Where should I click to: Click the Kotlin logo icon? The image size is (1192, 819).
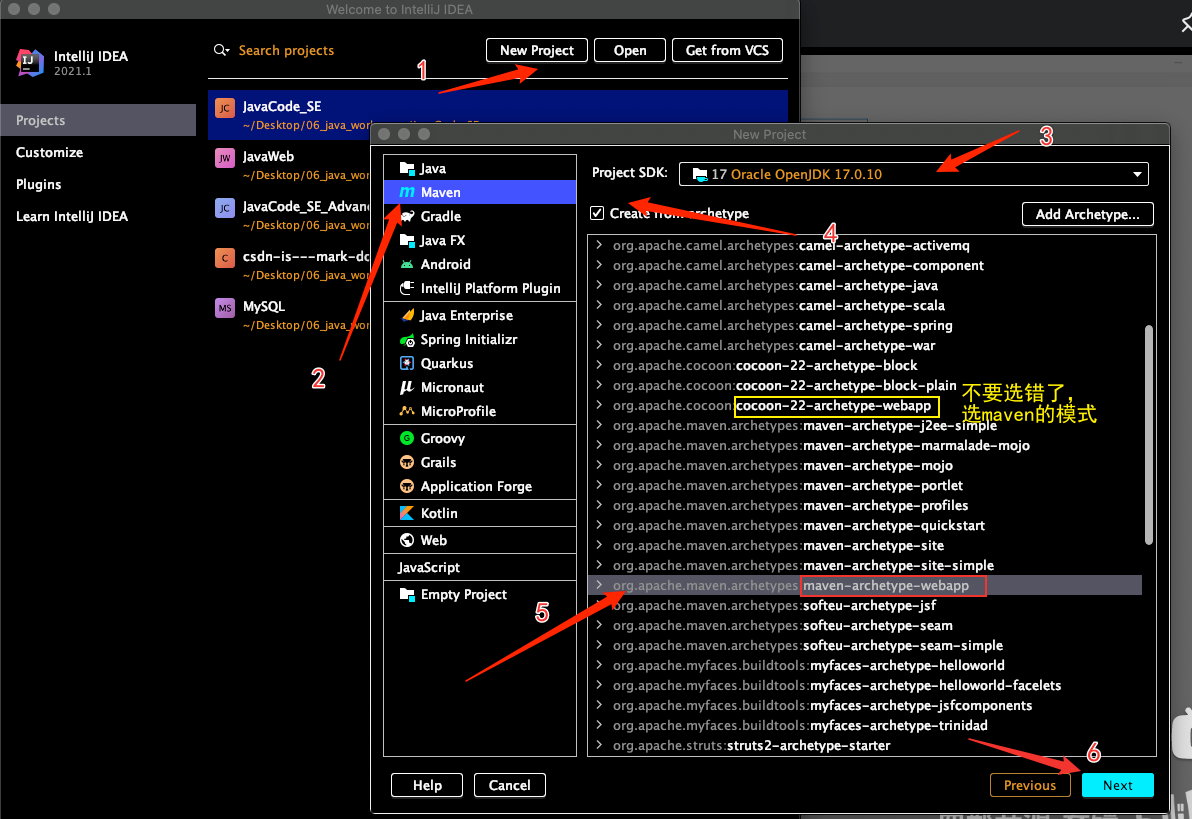[407, 513]
